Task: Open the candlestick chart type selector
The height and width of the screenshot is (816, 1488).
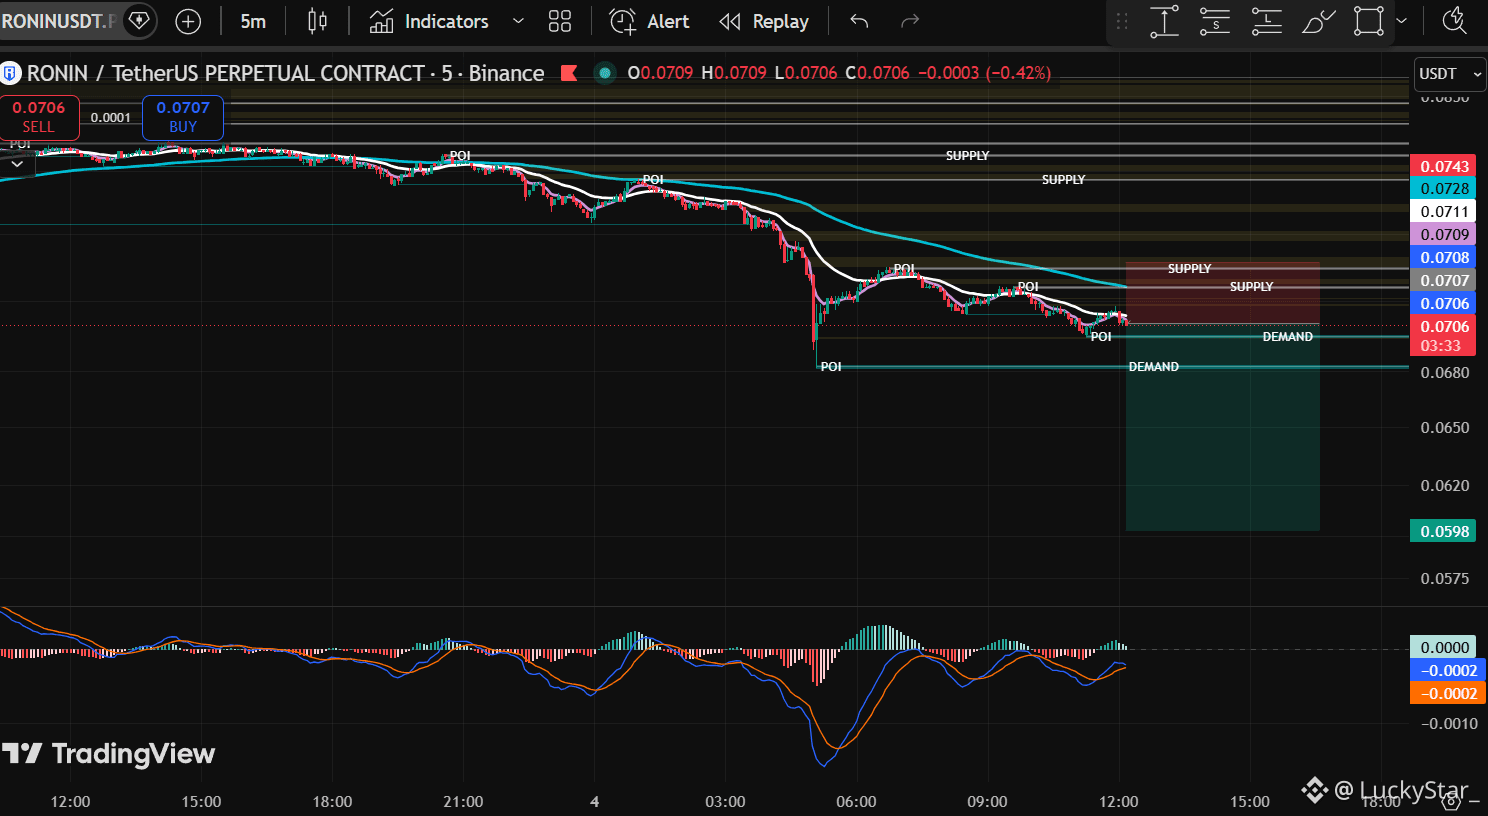Action: (x=317, y=21)
